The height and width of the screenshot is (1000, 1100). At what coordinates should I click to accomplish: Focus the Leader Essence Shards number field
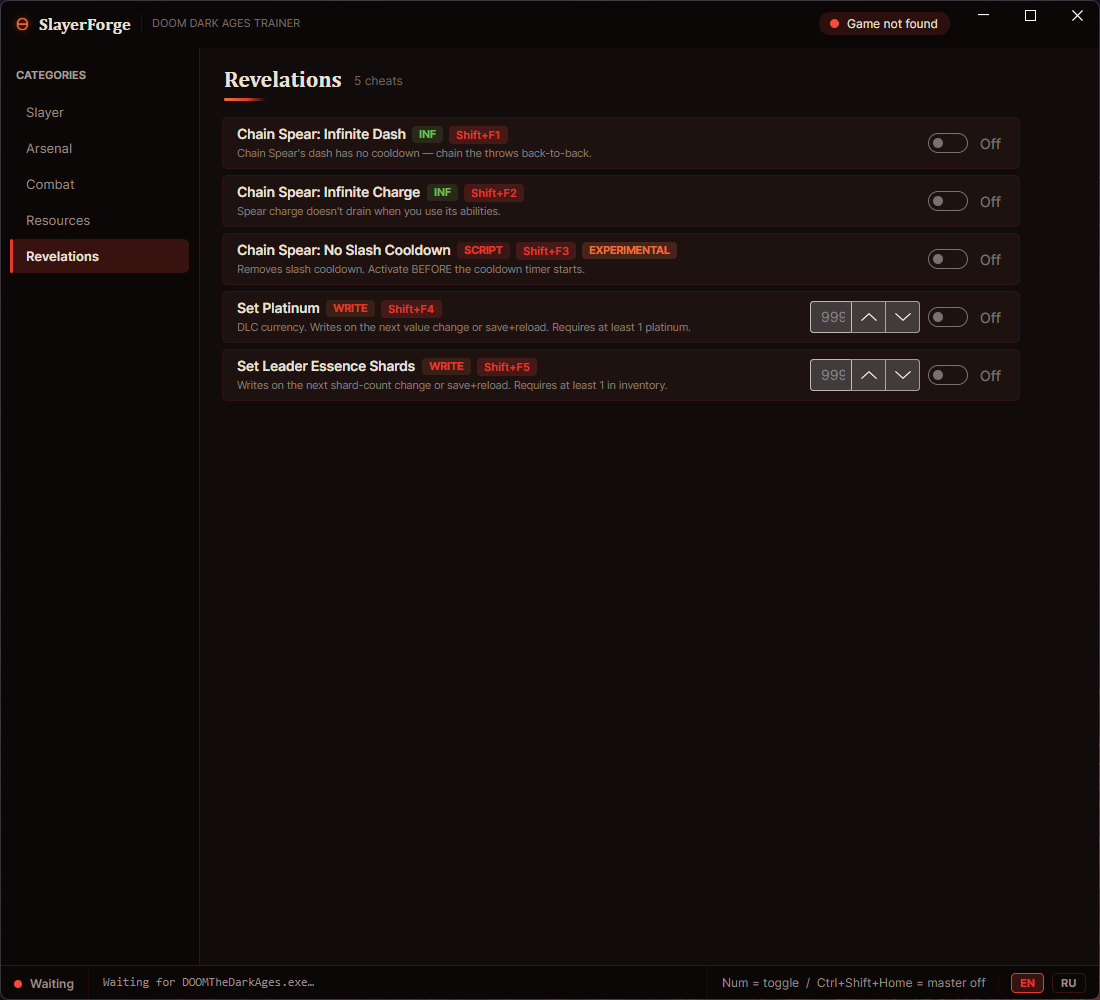[831, 375]
